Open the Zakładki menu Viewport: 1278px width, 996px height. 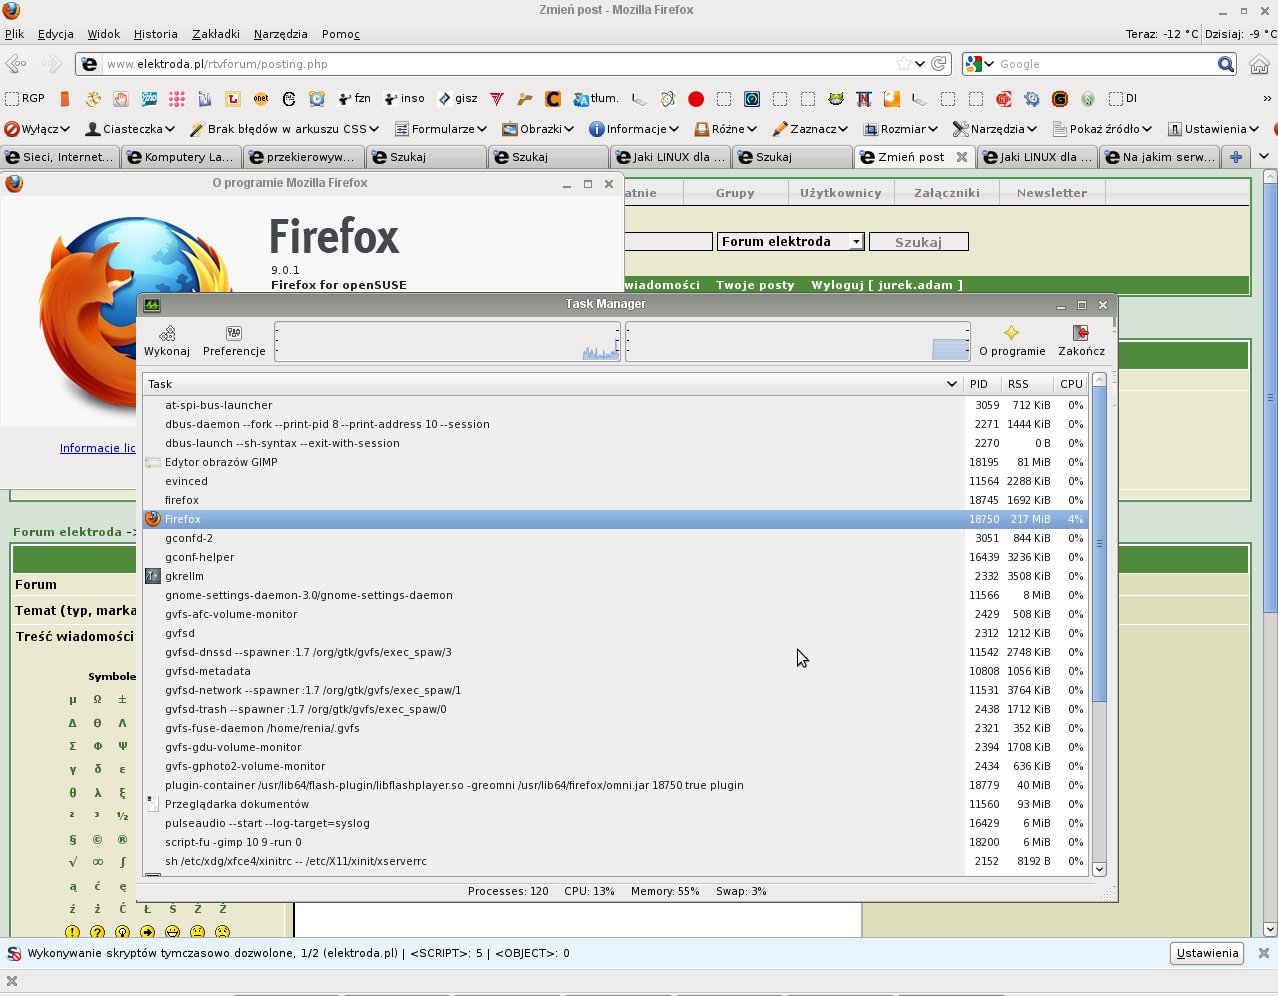click(x=216, y=34)
